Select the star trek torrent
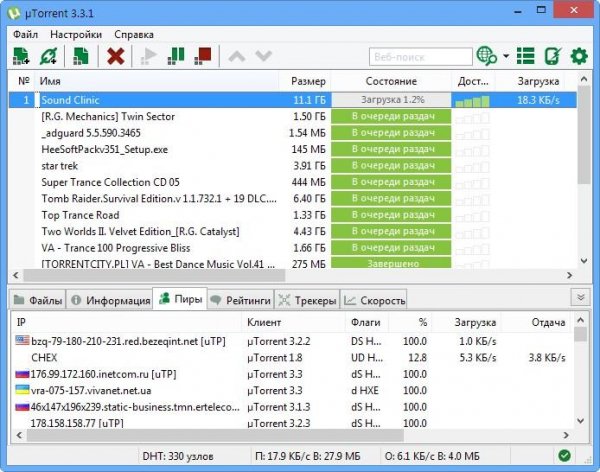This screenshot has width=600, height=472. pyautogui.click(x=293, y=166)
